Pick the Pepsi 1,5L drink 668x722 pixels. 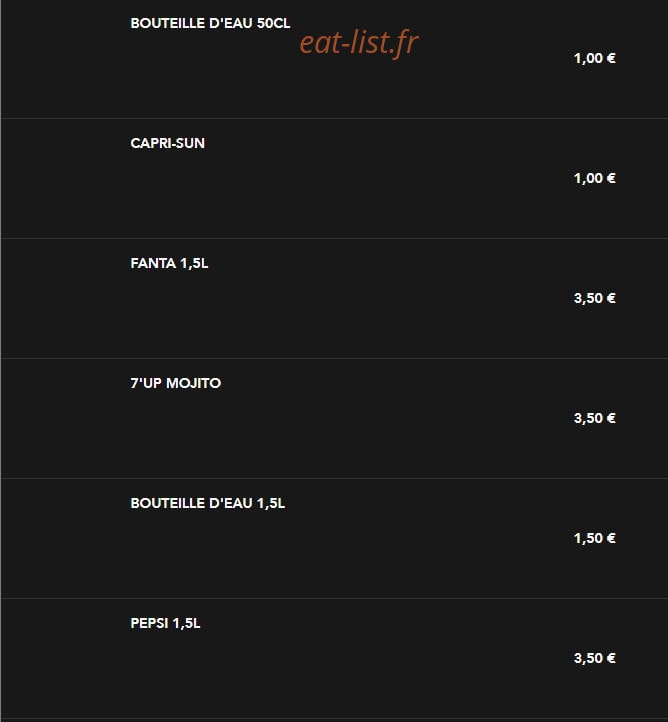tap(165, 623)
